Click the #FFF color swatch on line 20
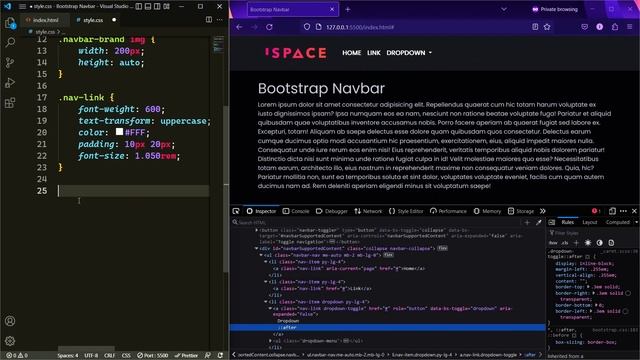Viewport: 640px width, 360px height. click(x=119, y=131)
